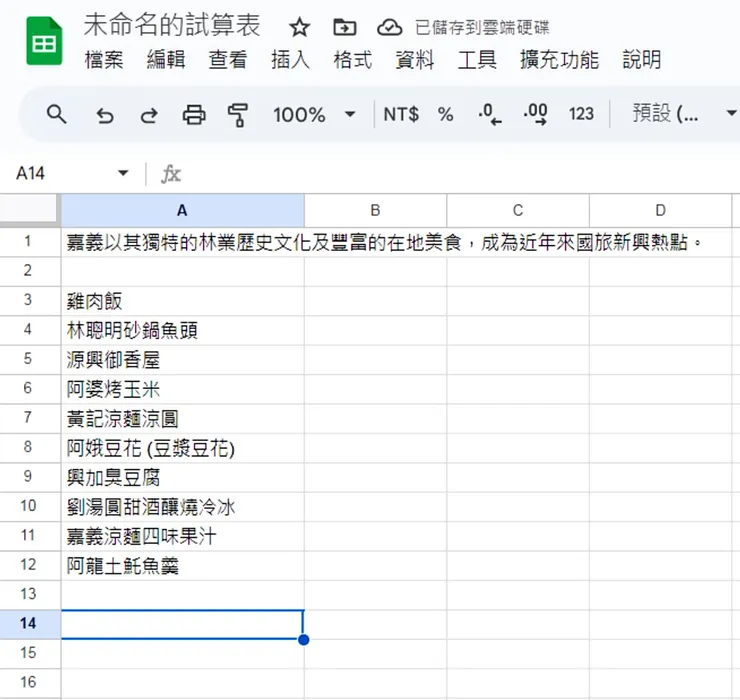The height and width of the screenshot is (700, 740).
Task: Activate the paint format tool
Action: (237, 115)
